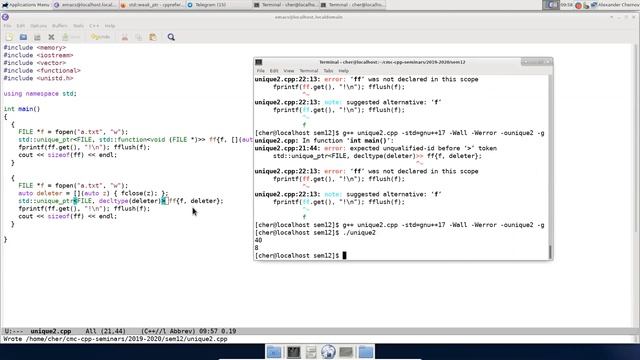
Task: Open the Emacs Buffers menu
Action: 60,26
